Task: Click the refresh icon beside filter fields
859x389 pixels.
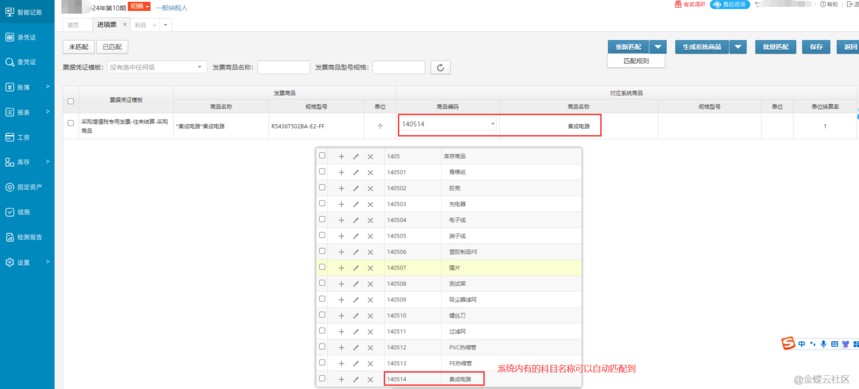Action: click(x=440, y=67)
